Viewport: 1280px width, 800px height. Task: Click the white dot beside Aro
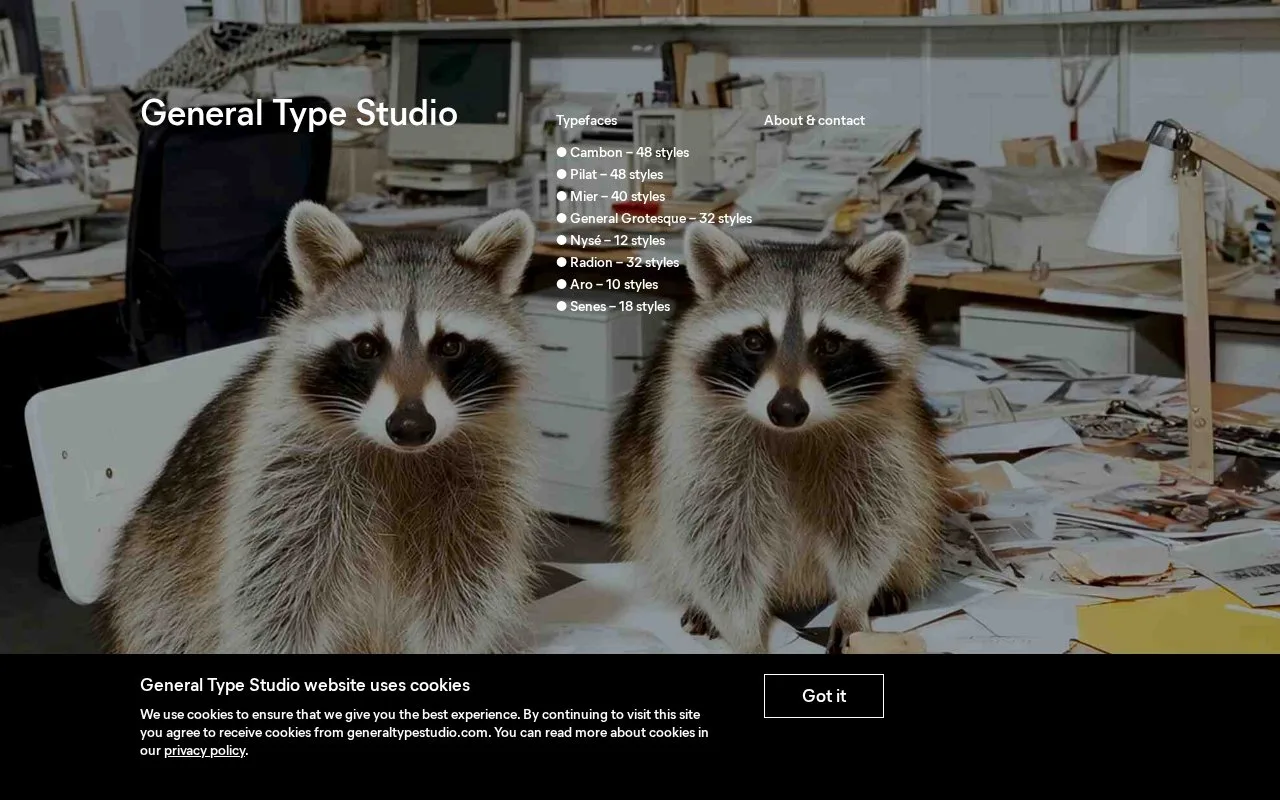[562, 284]
